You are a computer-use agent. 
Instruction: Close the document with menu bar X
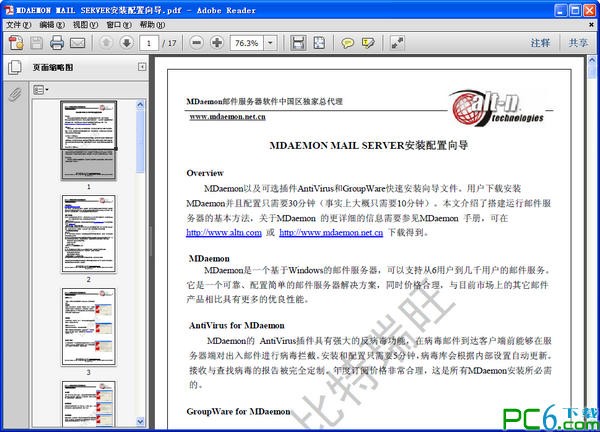tap(591, 24)
